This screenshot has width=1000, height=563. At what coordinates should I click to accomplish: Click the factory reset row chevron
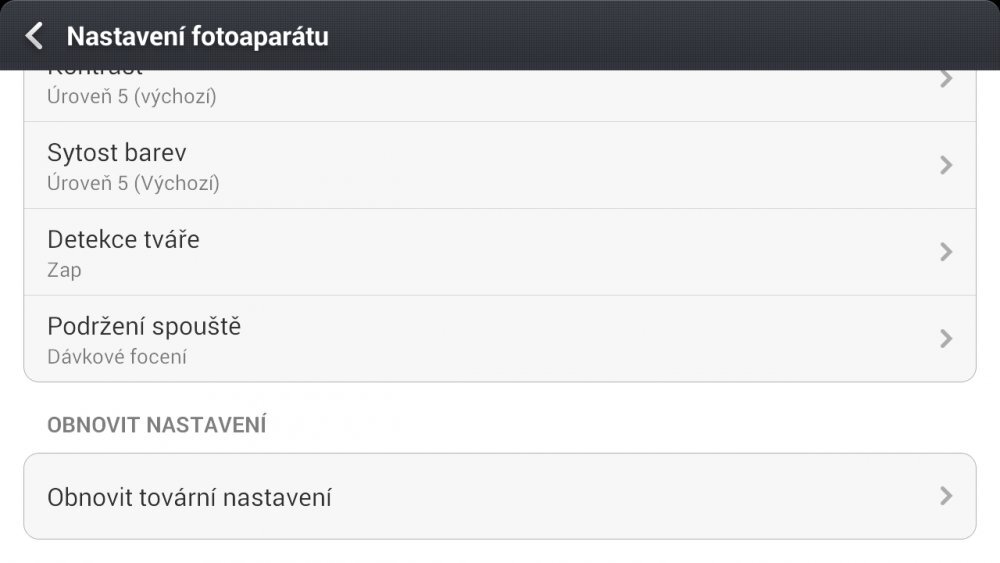(x=946, y=496)
